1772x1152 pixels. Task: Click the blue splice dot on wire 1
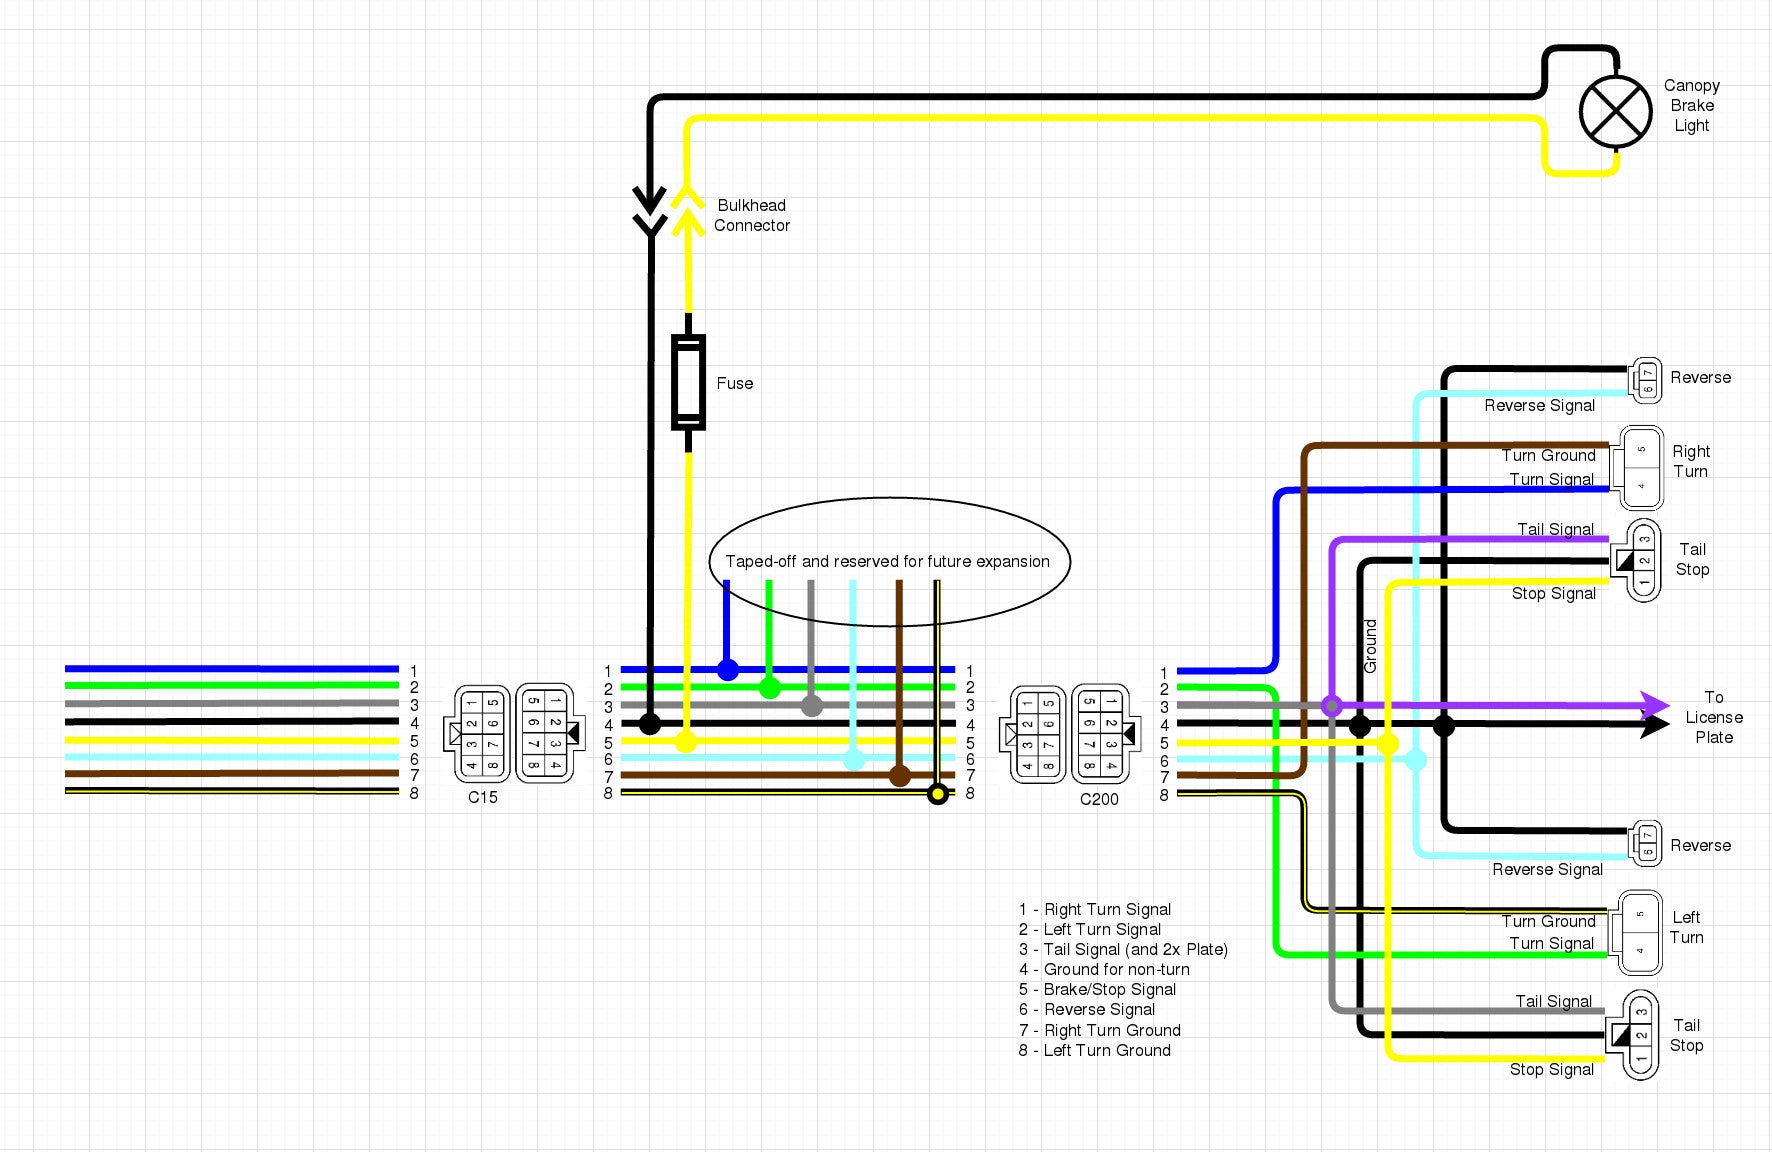(x=728, y=670)
